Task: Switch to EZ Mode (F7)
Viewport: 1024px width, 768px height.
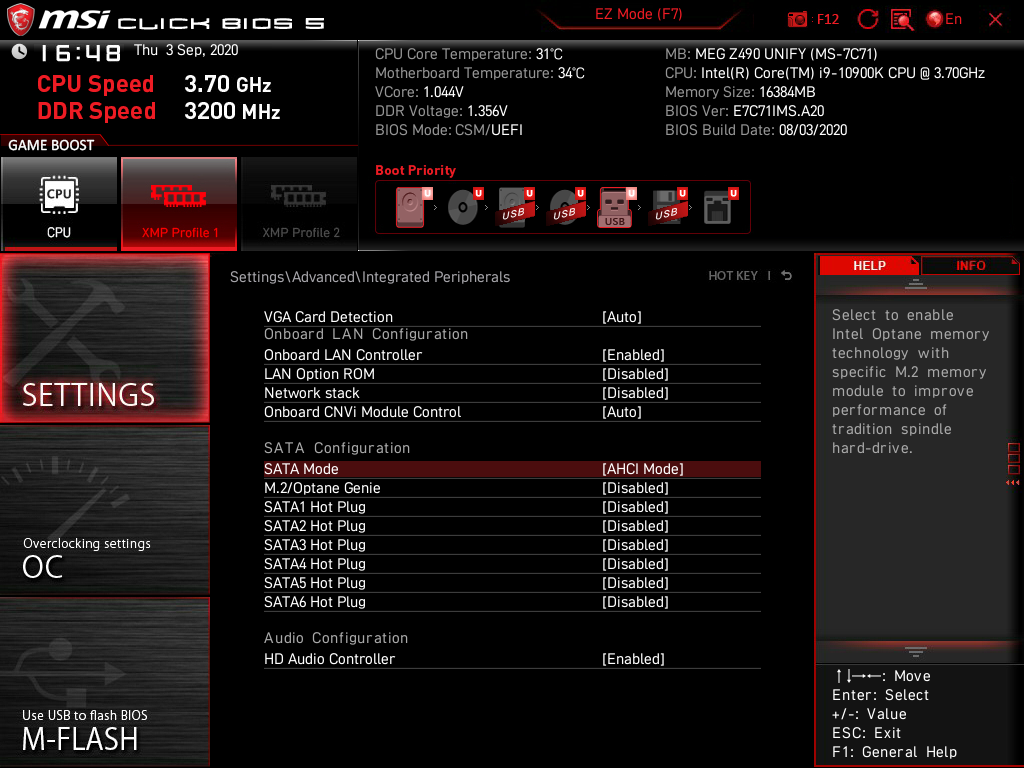Action: point(638,14)
